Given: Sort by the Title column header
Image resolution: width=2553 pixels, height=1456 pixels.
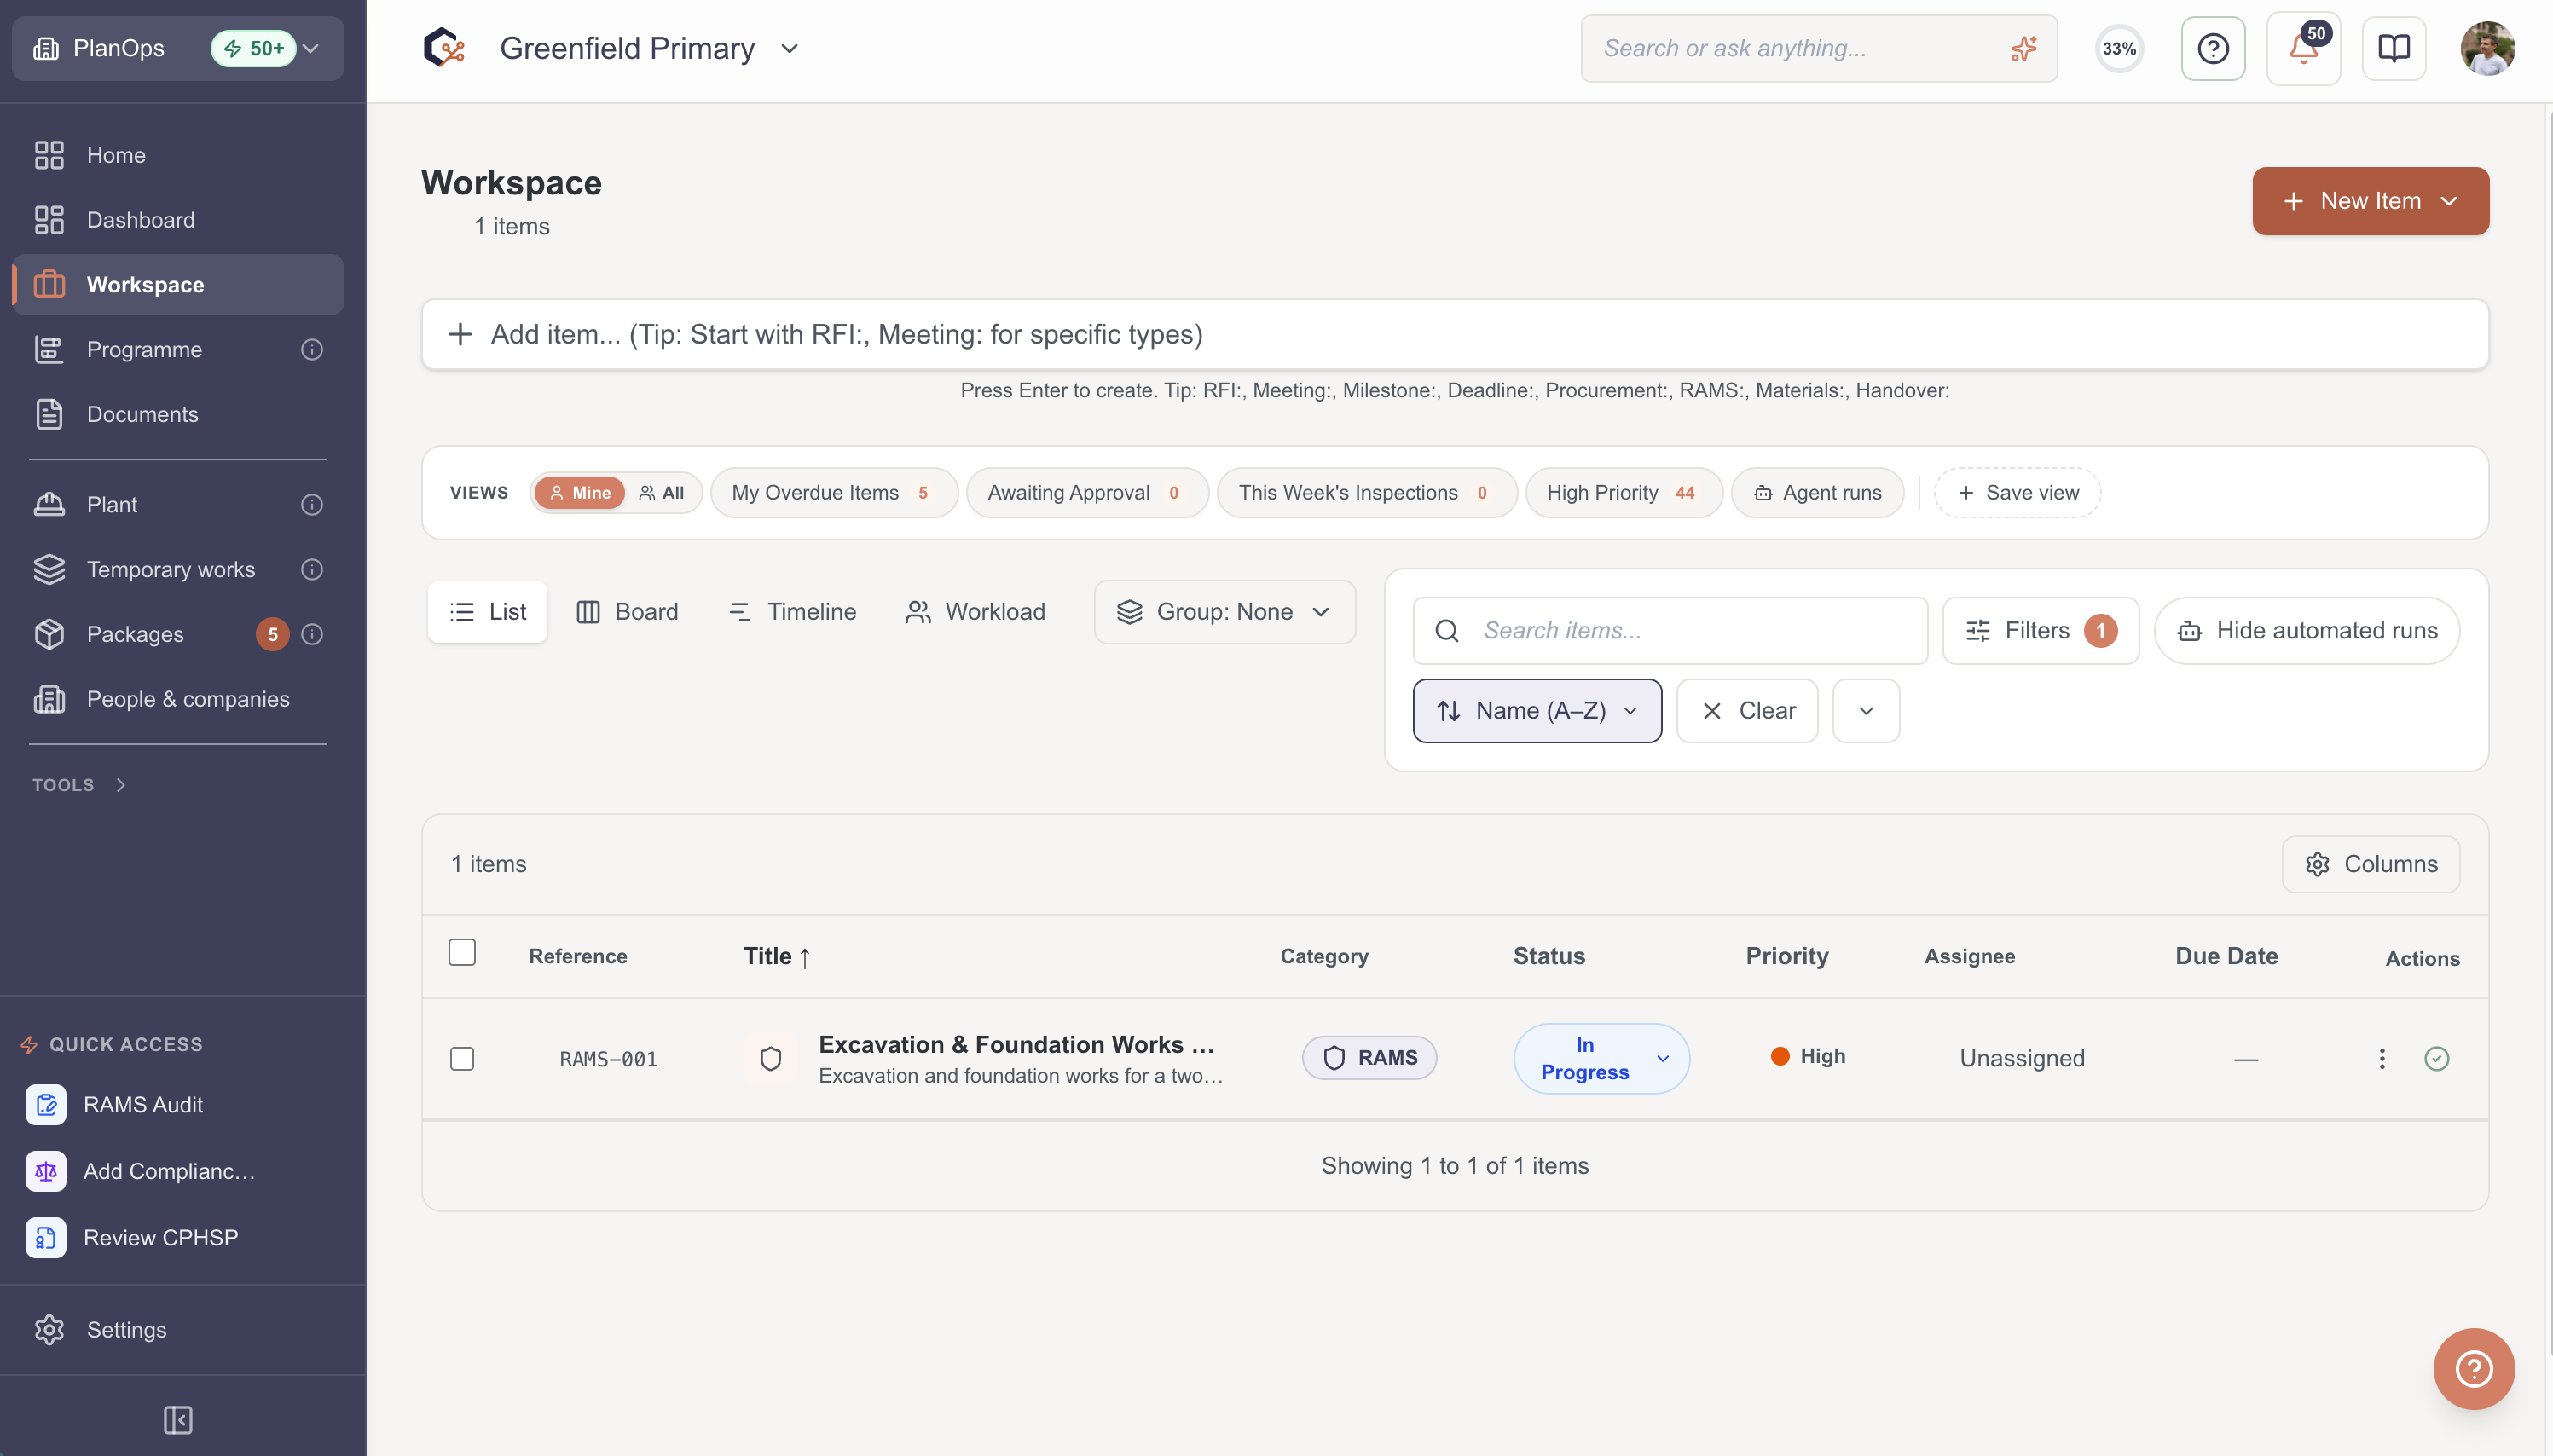Looking at the screenshot, I should [777, 956].
